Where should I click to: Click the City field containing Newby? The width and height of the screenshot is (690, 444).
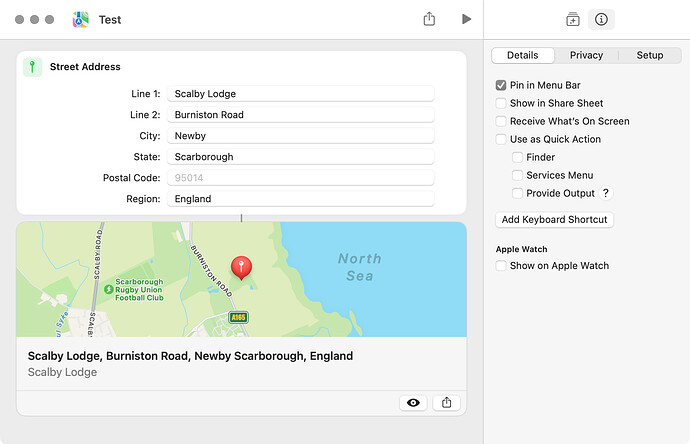pyautogui.click(x=301, y=136)
